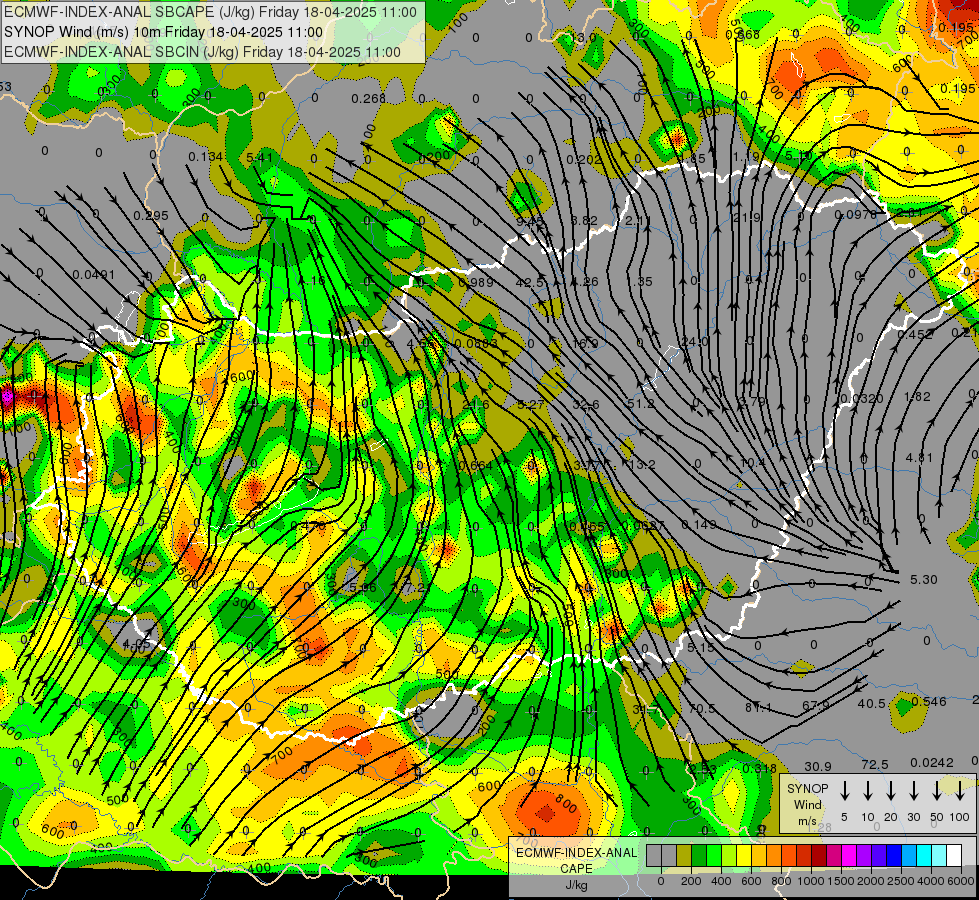Click the map value 5.41
This screenshot has width=979, height=900.
pyautogui.click(x=259, y=157)
